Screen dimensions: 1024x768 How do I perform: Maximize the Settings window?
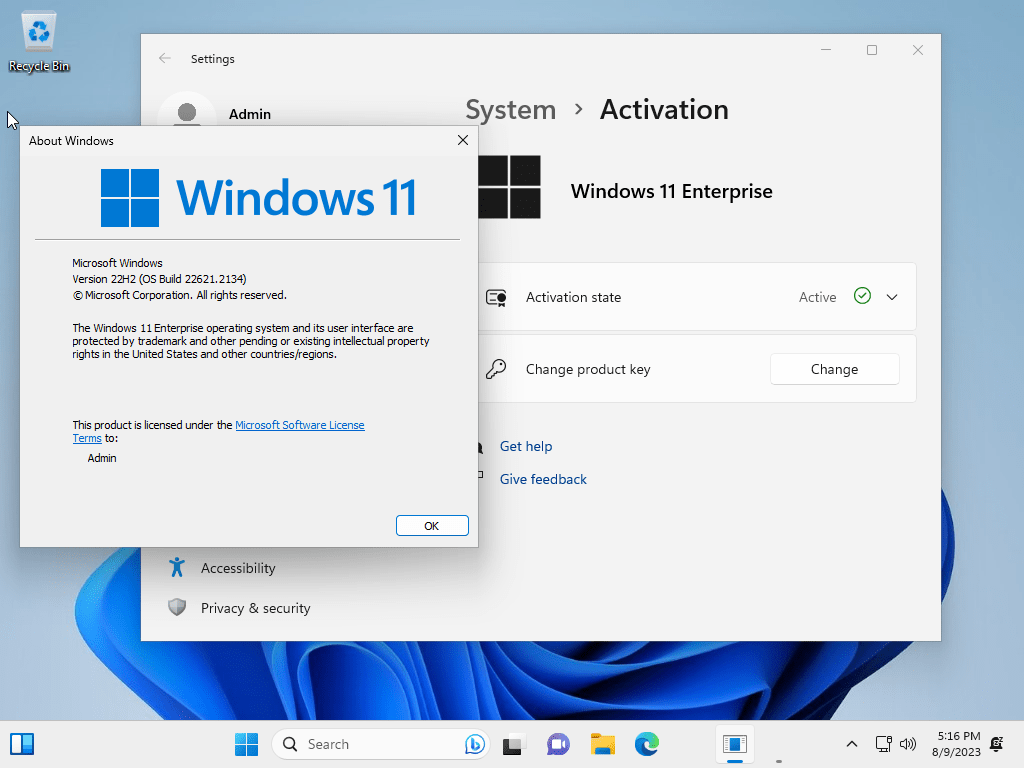click(x=872, y=50)
